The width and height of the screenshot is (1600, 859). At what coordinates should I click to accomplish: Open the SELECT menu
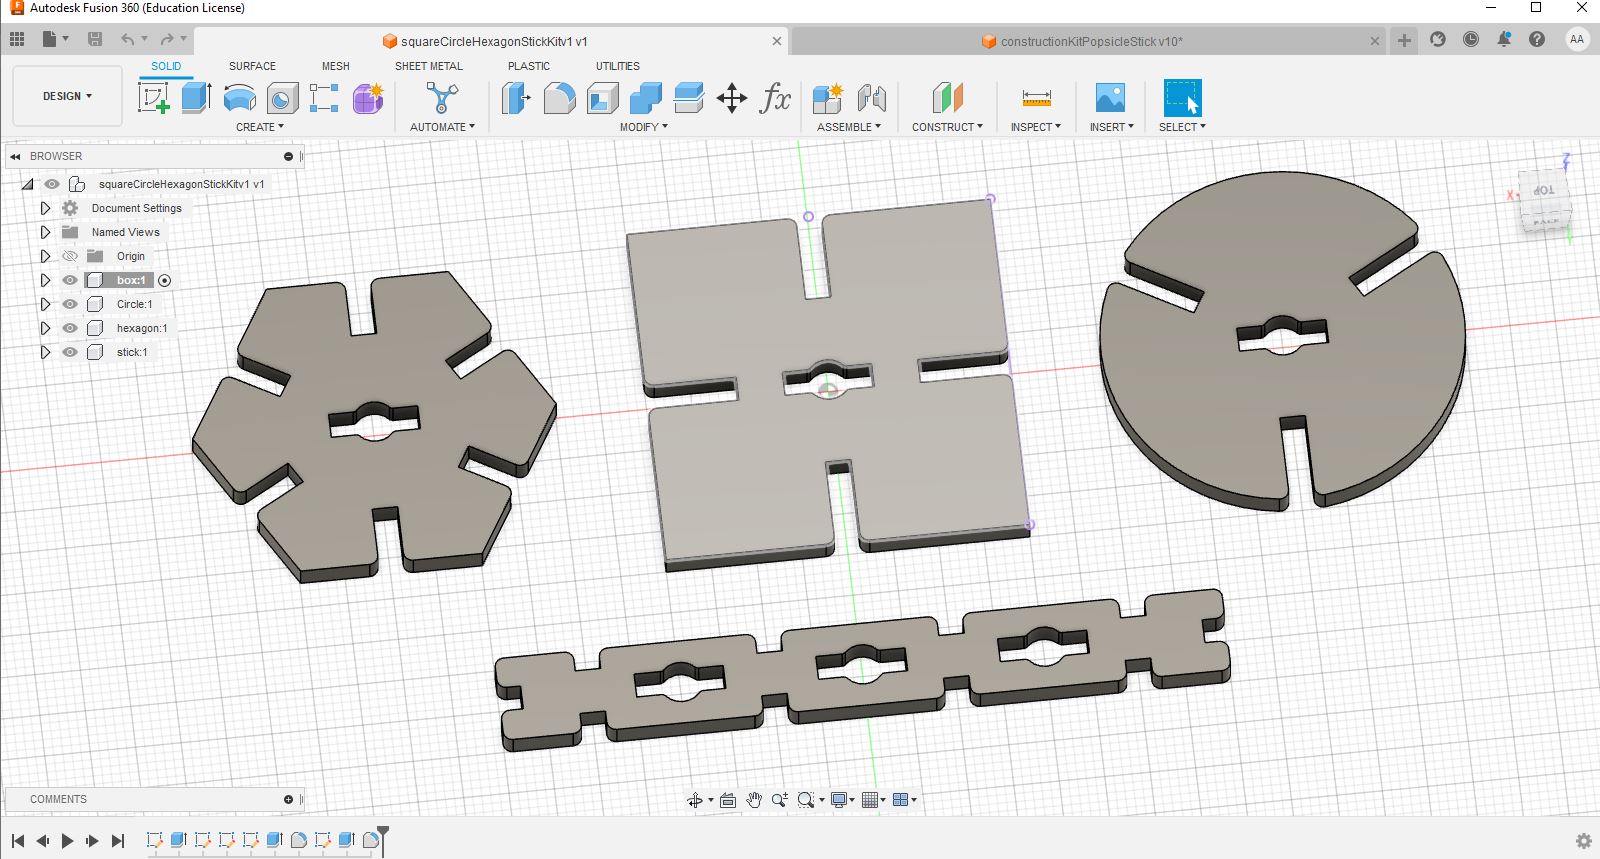click(1182, 127)
